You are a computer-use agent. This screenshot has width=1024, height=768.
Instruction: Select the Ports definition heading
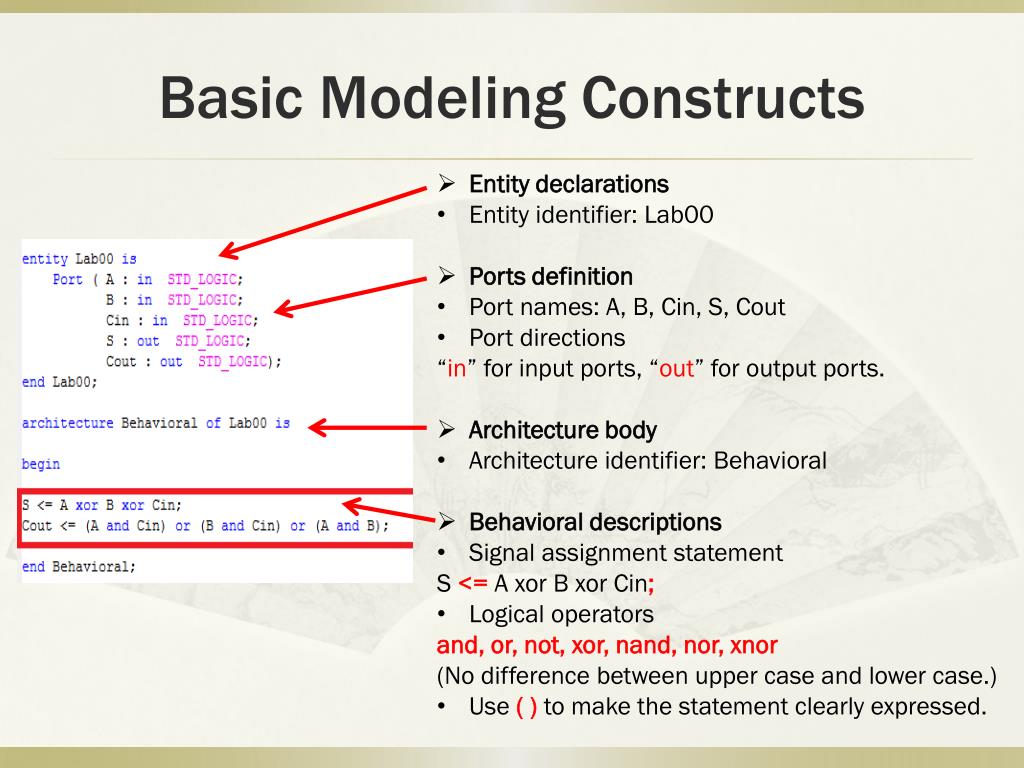(x=551, y=276)
